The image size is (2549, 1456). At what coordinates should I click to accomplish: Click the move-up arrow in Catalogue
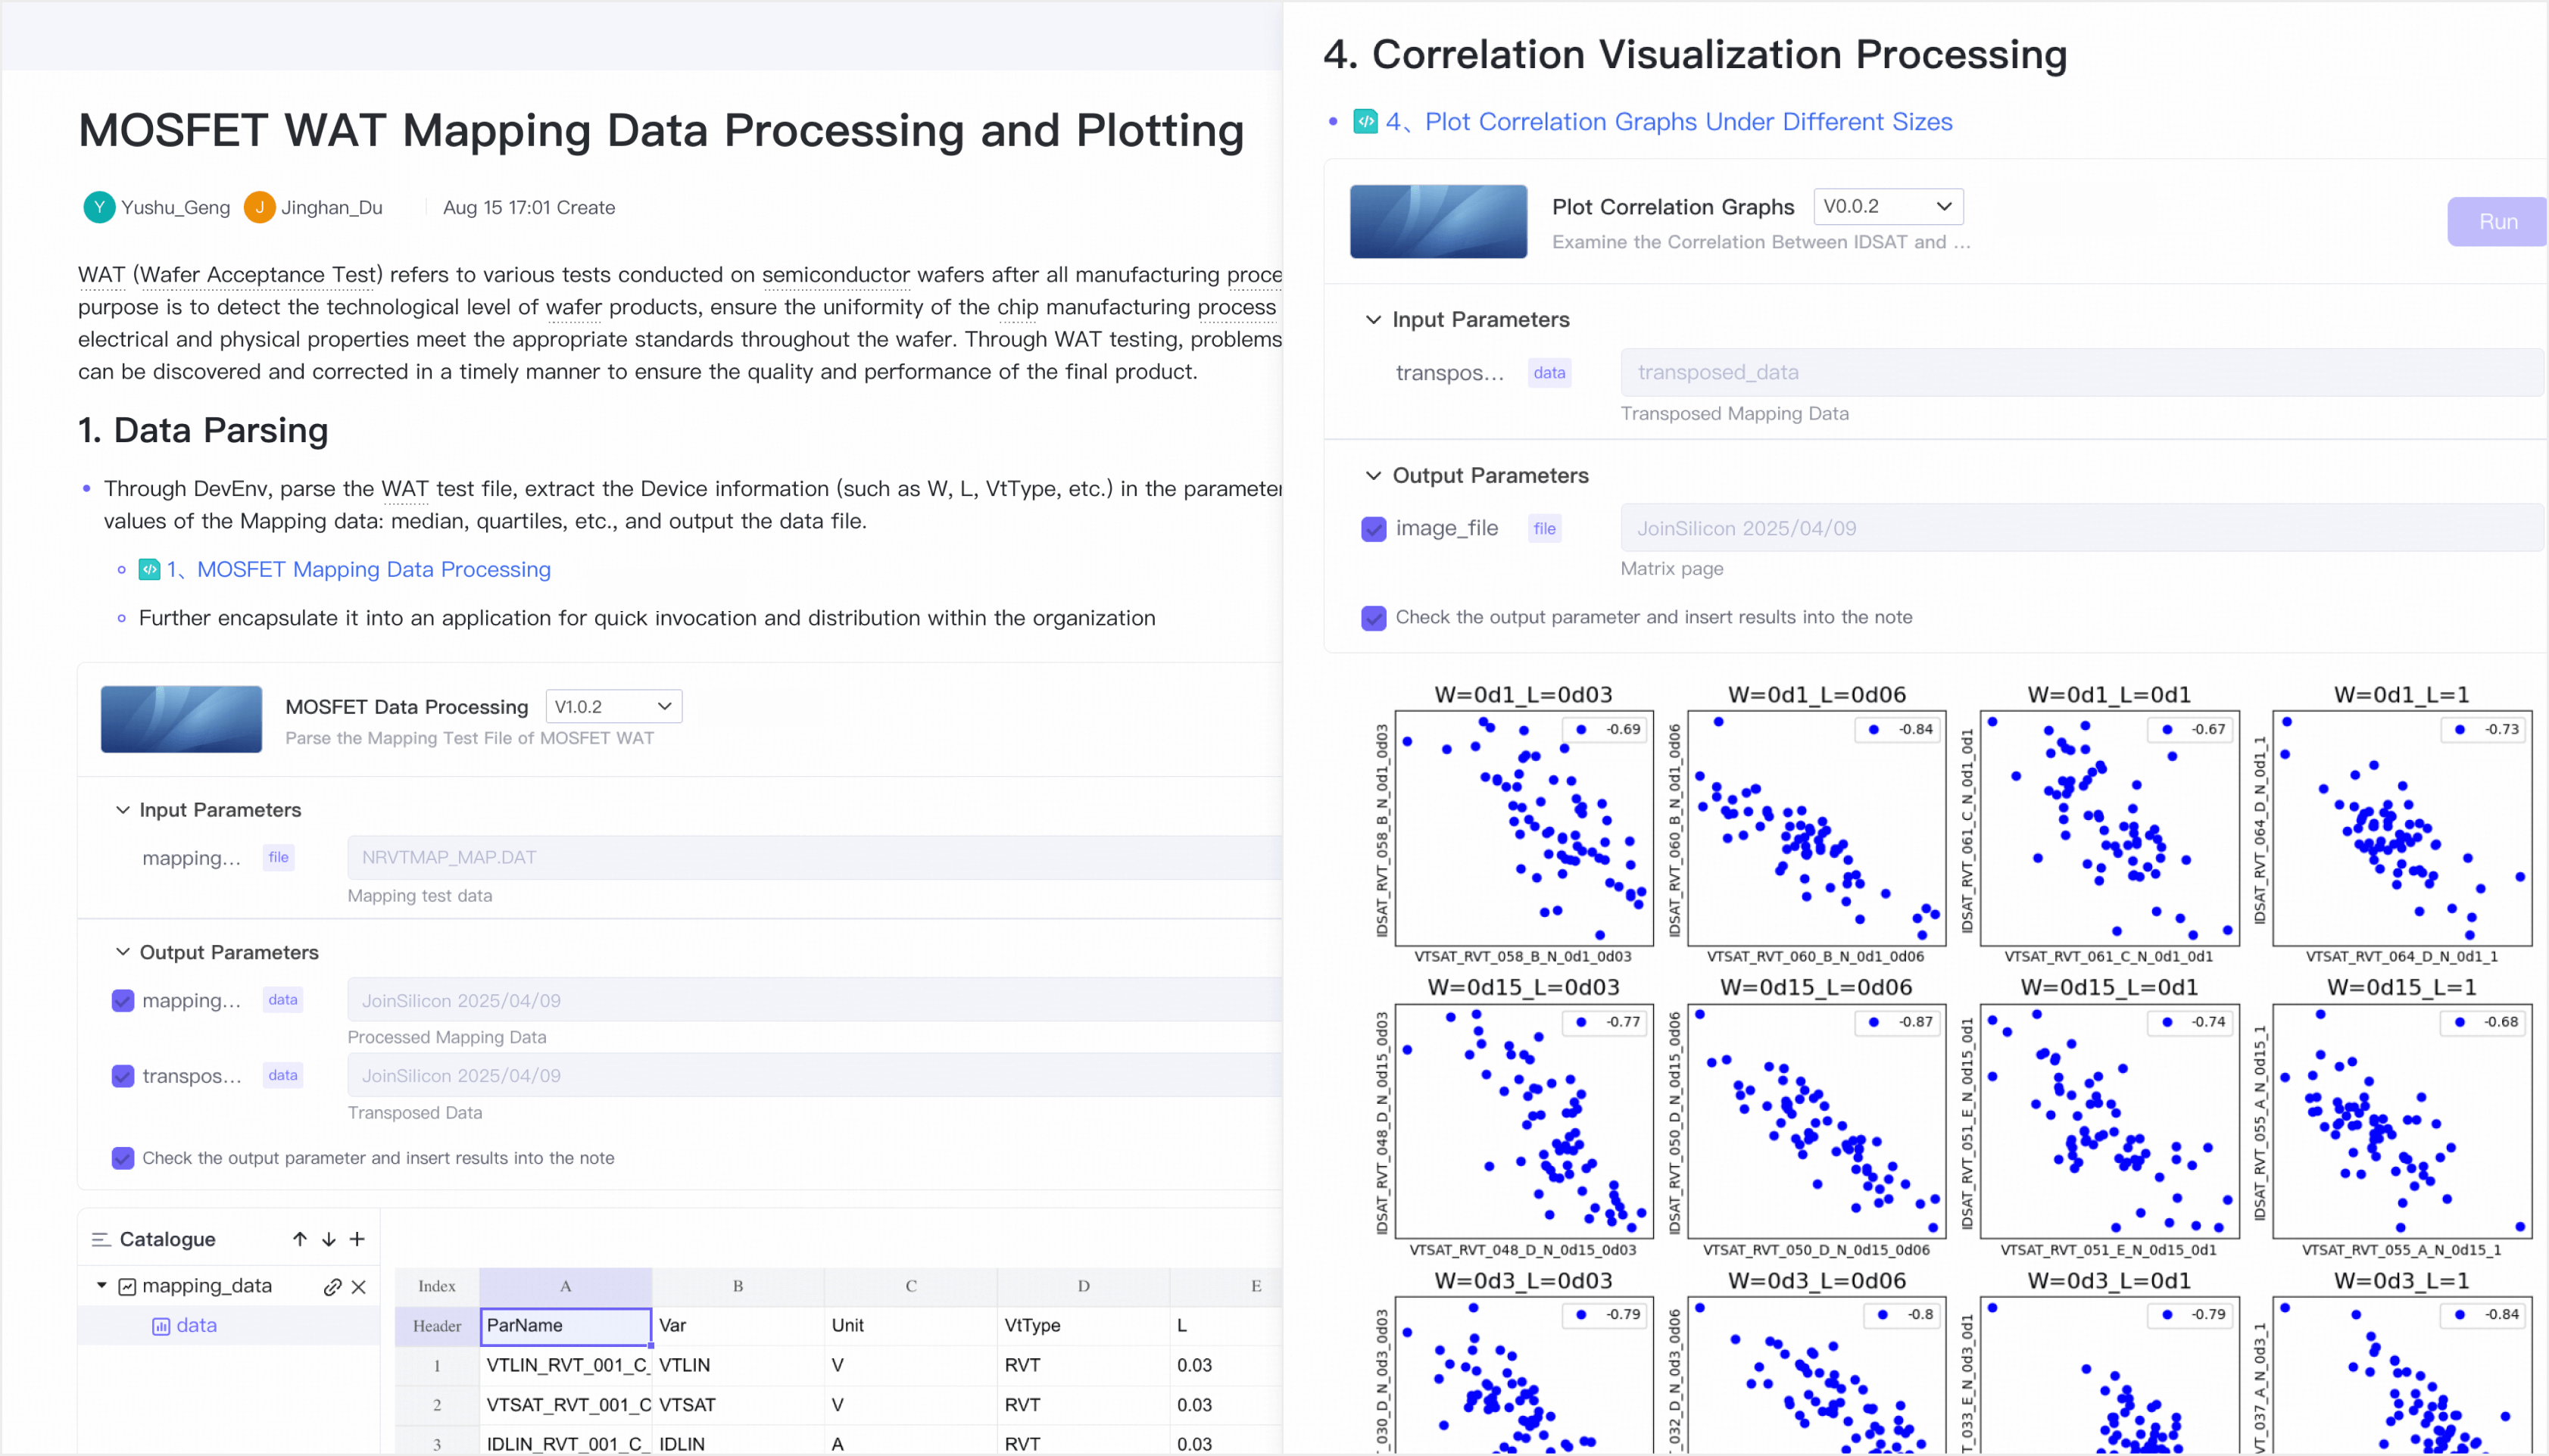(x=299, y=1239)
